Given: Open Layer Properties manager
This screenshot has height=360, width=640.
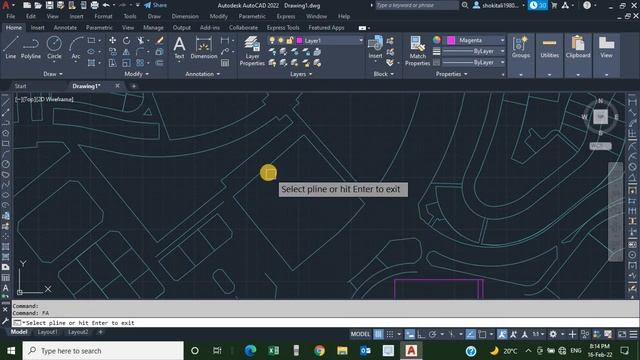Looking at the screenshot, I should (x=252, y=51).
